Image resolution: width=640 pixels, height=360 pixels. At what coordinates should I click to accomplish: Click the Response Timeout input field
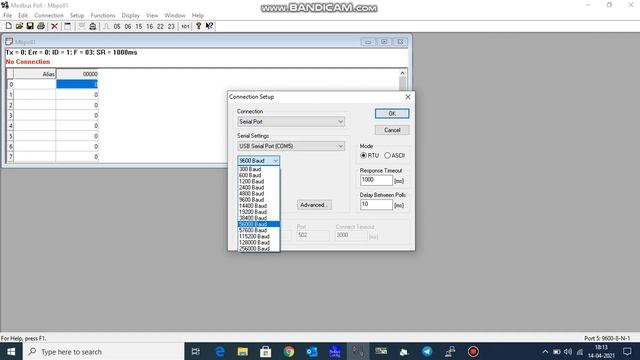pos(376,180)
